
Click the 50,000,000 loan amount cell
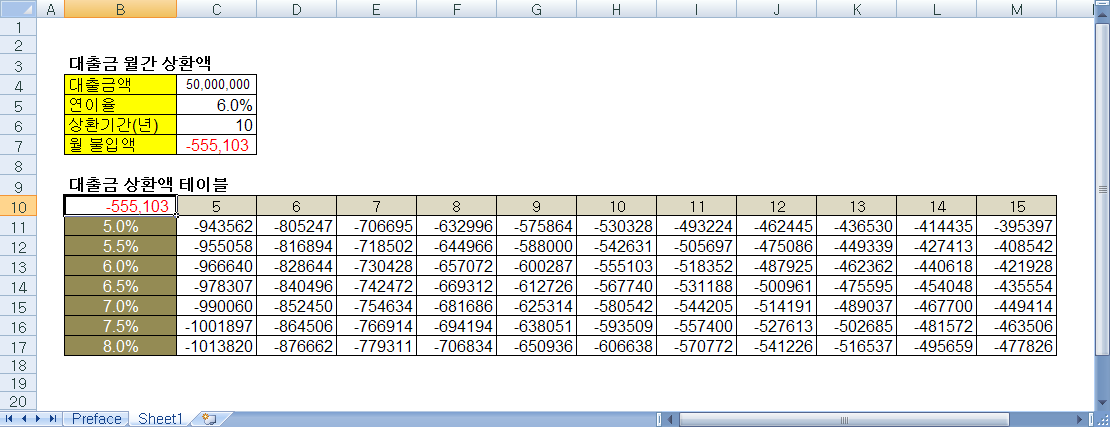tap(217, 84)
